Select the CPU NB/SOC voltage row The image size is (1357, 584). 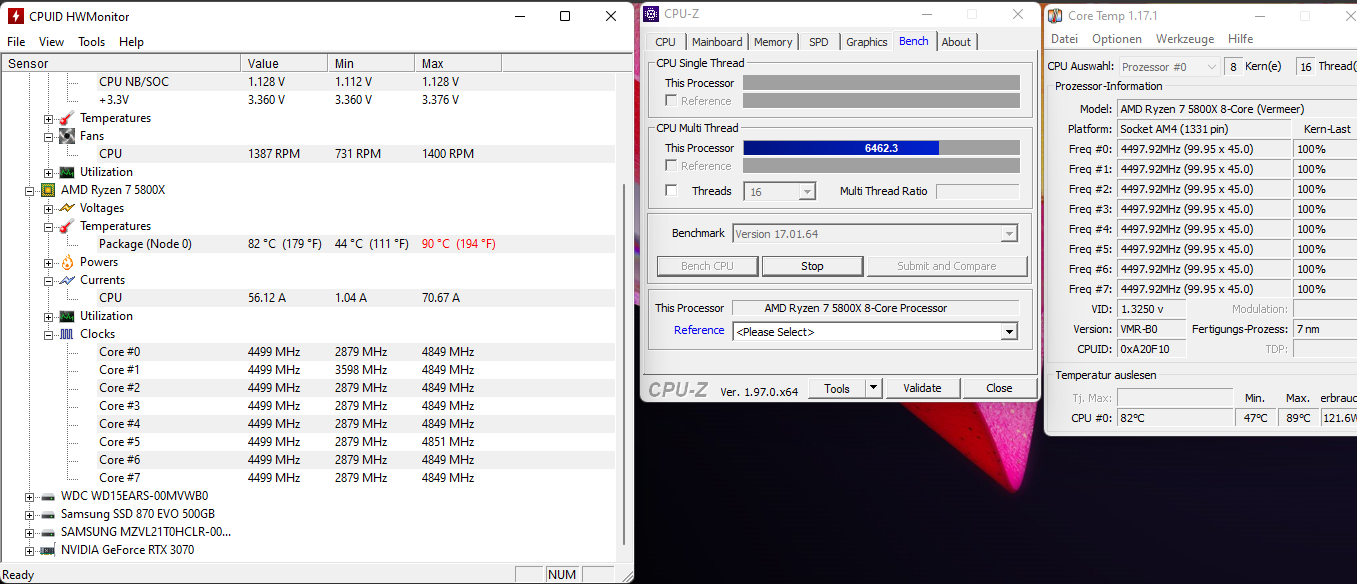click(308, 82)
